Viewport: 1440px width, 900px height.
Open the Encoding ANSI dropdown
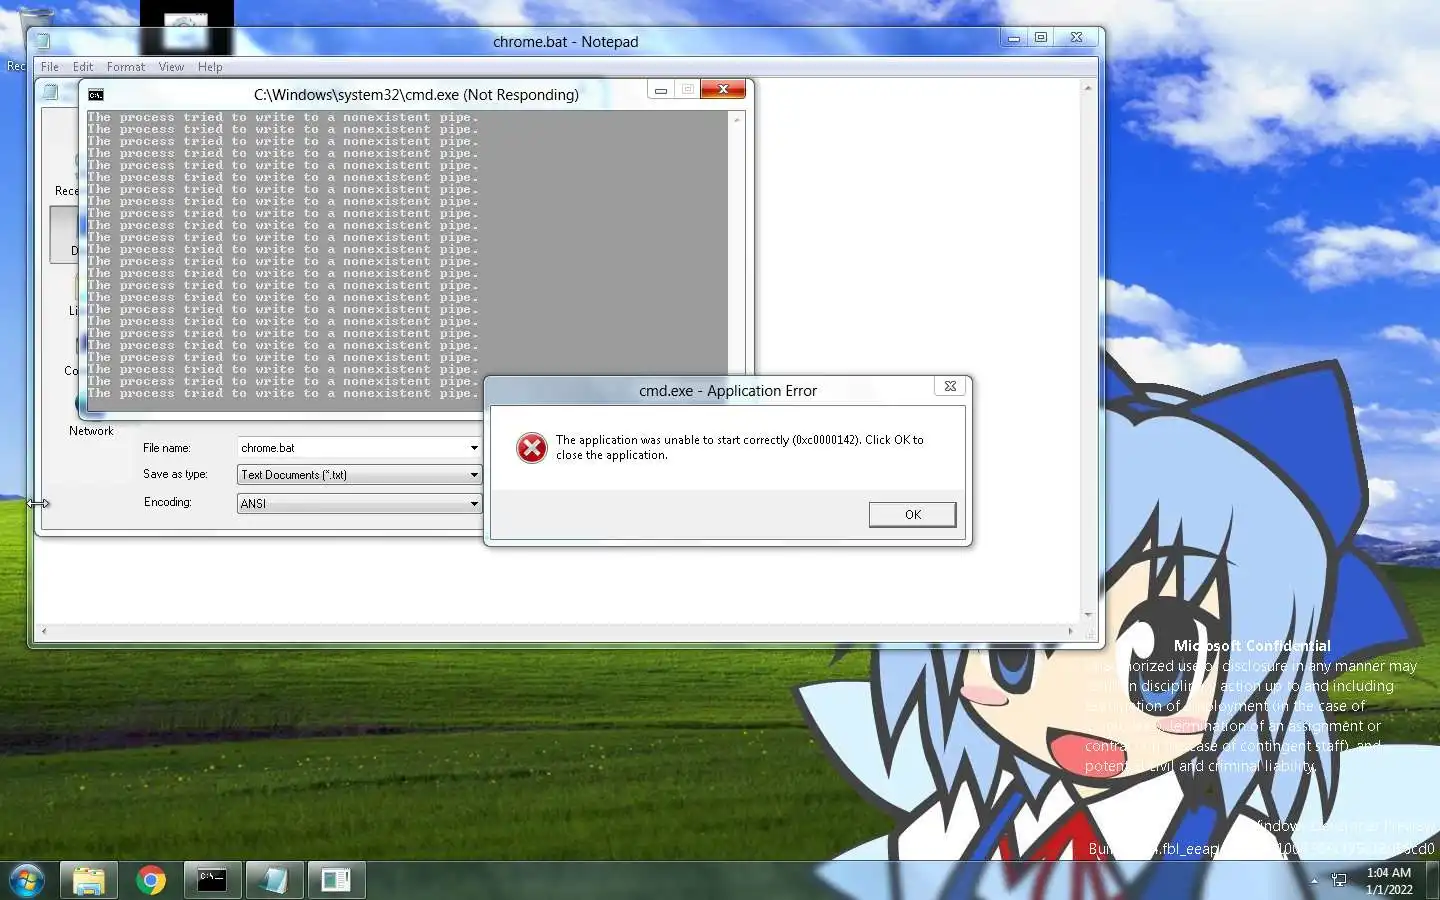(x=360, y=503)
